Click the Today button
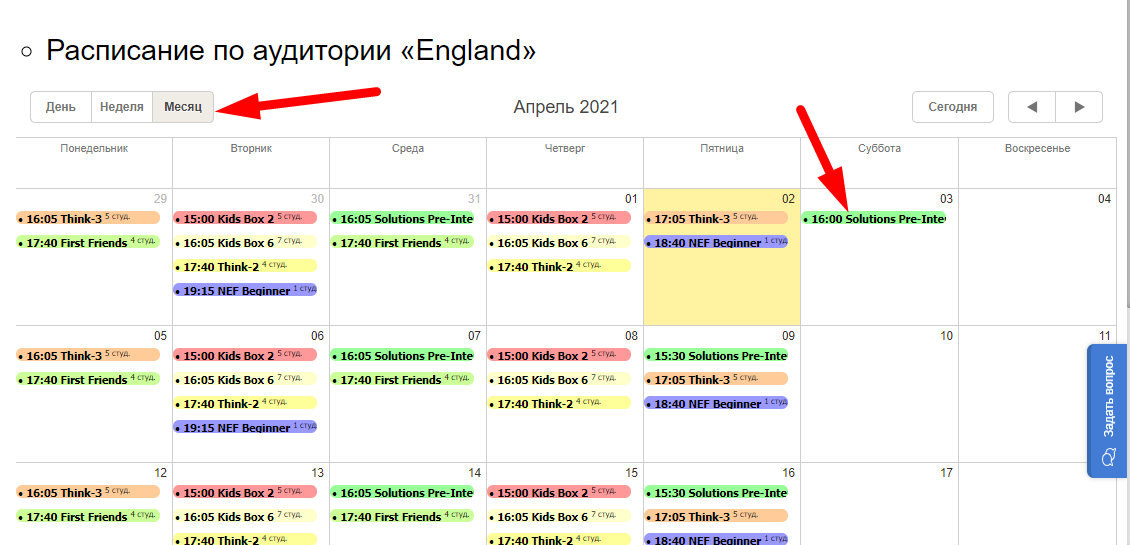The width and height of the screenshot is (1130, 545). [953, 107]
